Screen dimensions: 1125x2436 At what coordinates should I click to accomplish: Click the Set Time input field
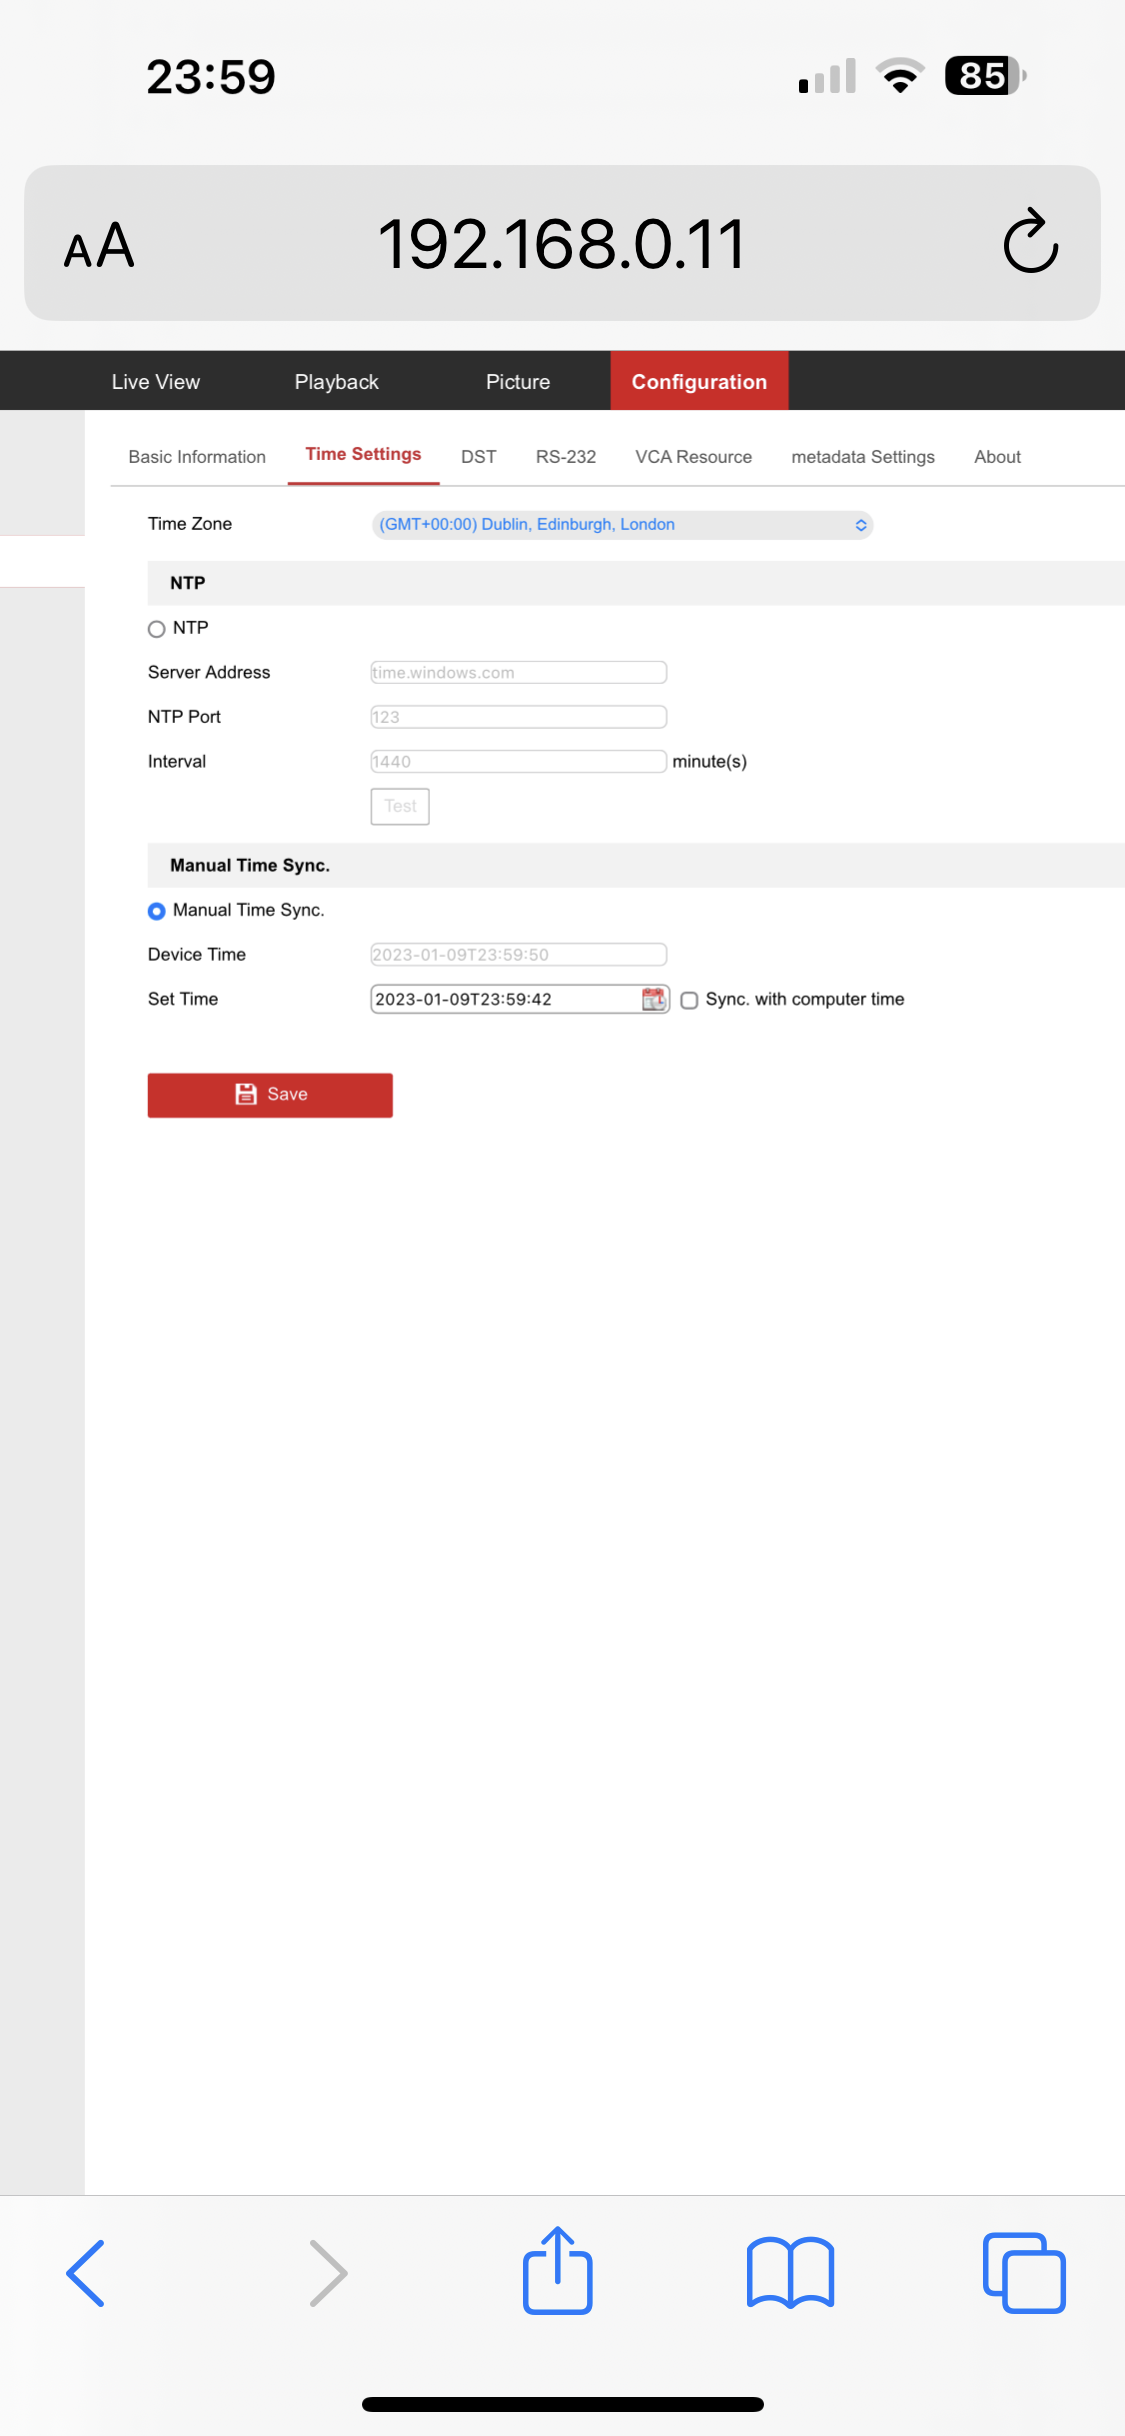coord(505,999)
